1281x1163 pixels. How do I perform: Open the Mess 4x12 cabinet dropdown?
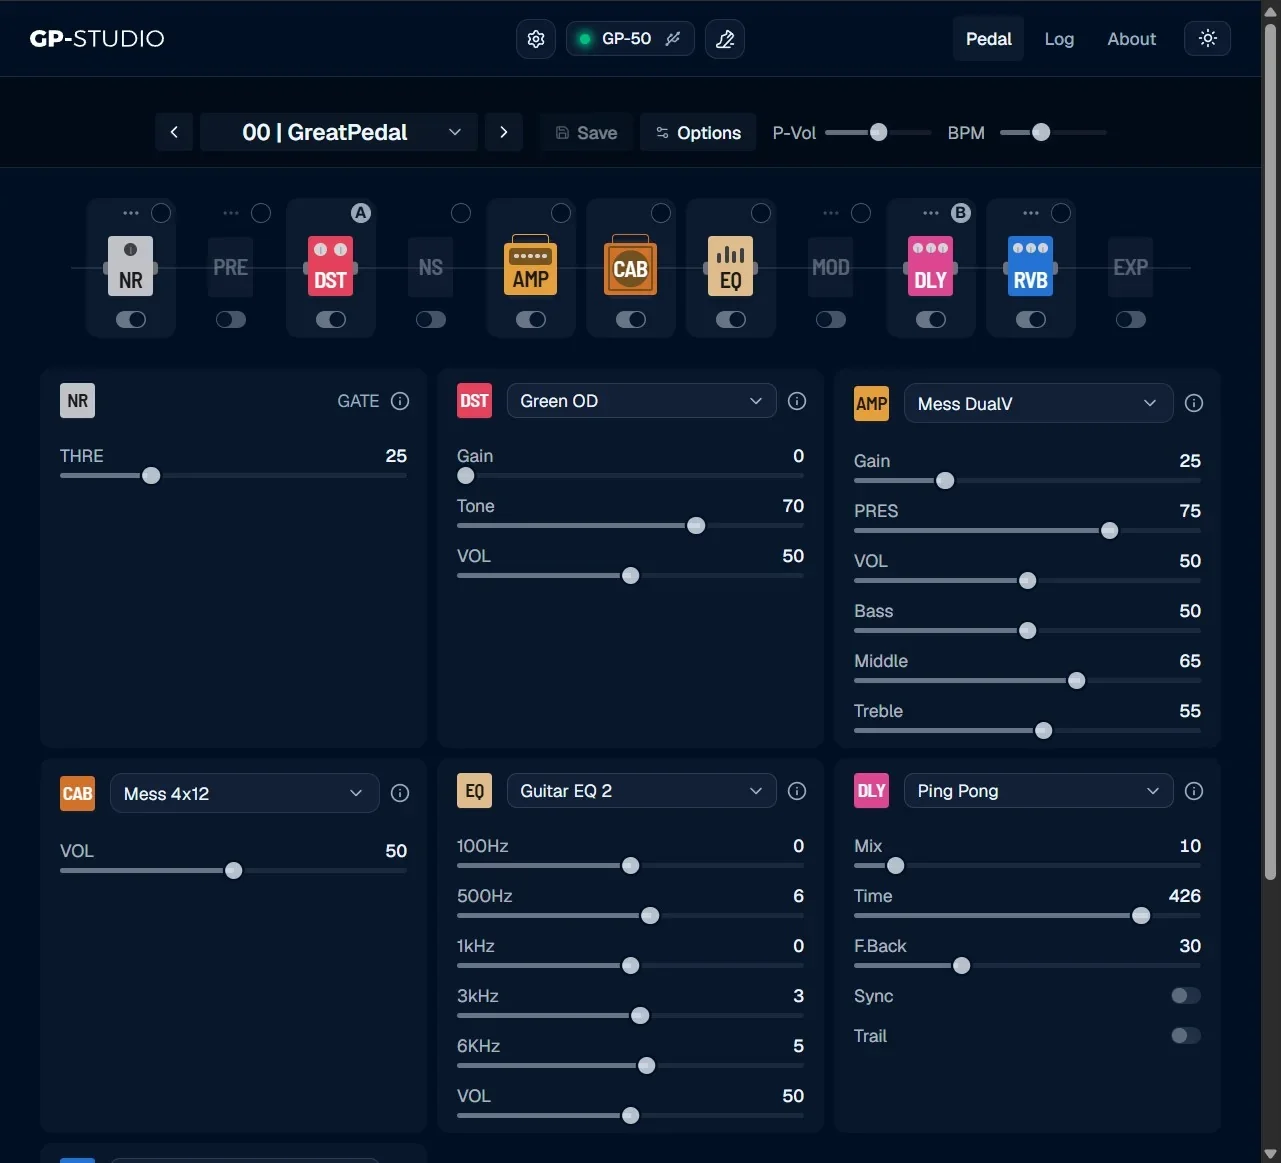tap(245, 793)
